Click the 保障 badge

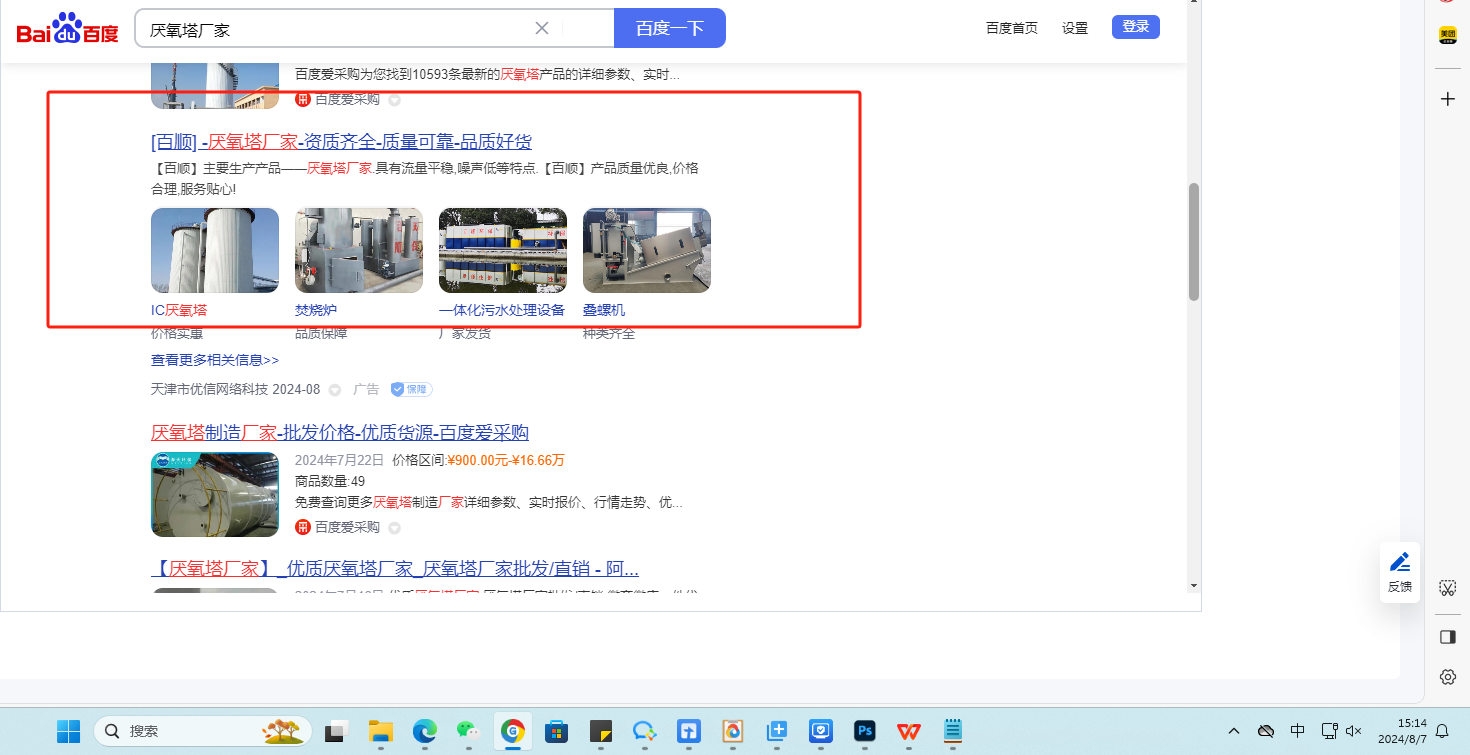click(x=411, y=389)
